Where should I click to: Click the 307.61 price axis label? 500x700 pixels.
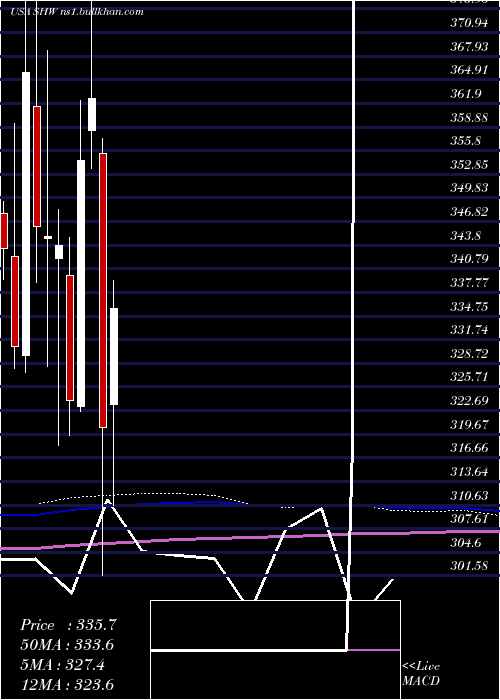coord(469,519)
